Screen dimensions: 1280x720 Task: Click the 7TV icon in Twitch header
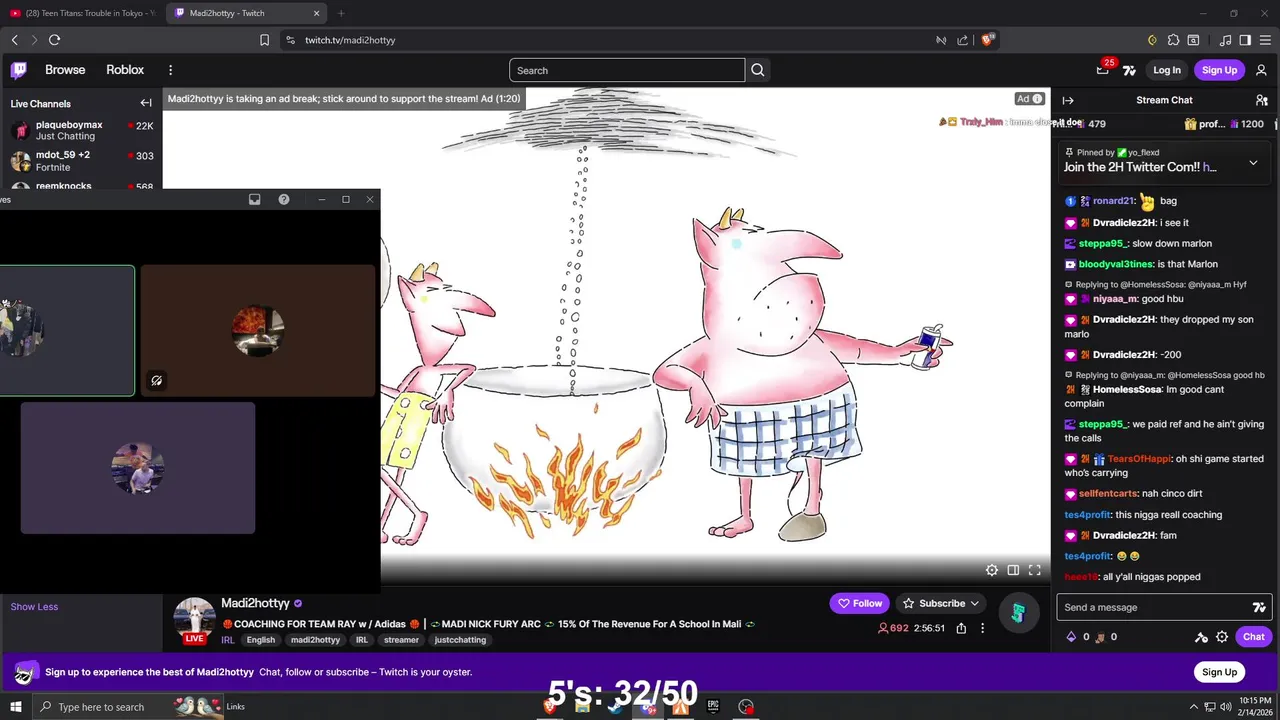click(1130, 70)
